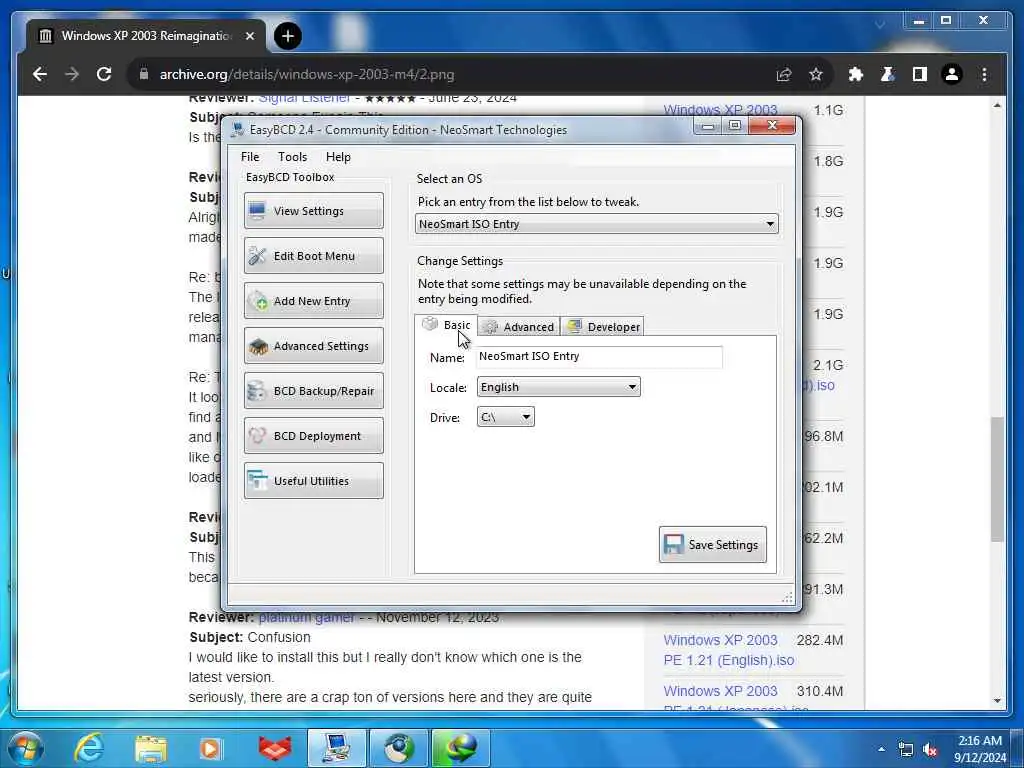Open Windows Media Player from taskbar
This screenshot has height=768, width=1024.
click(210, 748)
